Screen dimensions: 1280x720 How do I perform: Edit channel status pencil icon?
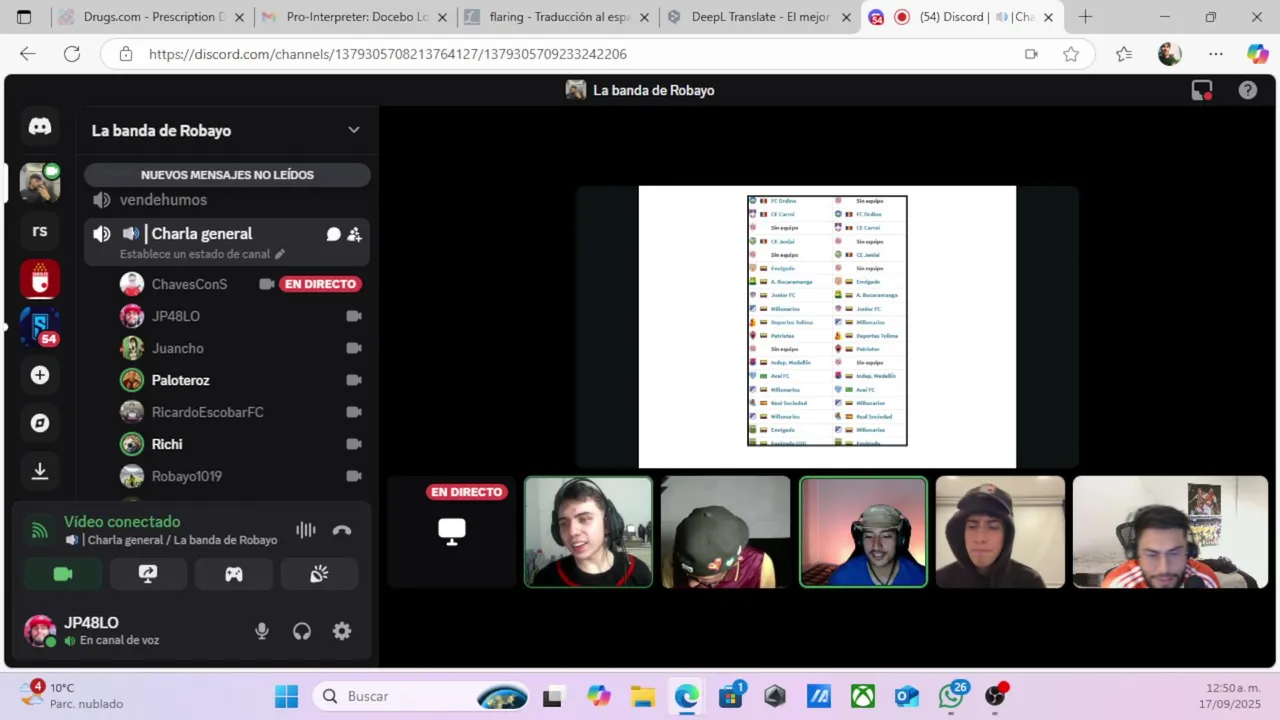[x=280, y=254]
